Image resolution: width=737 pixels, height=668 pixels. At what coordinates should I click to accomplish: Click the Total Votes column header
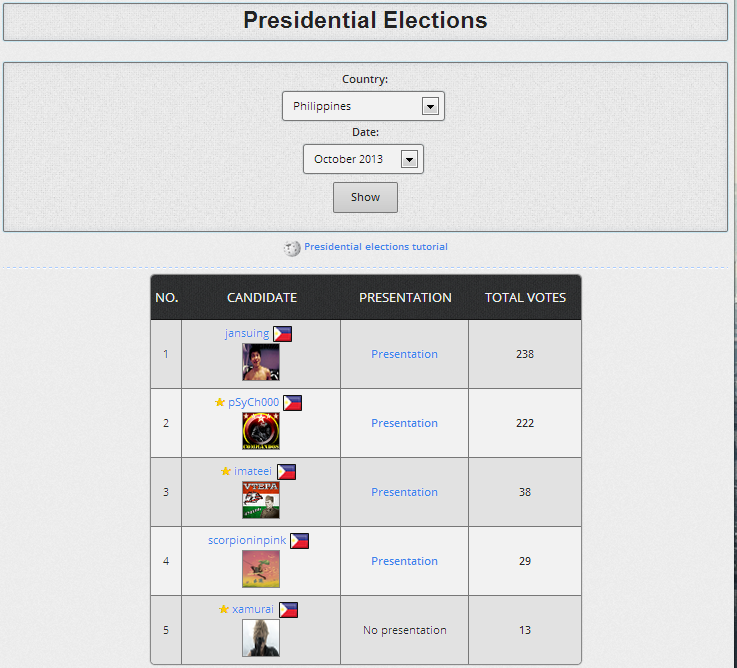click(525, 298)
